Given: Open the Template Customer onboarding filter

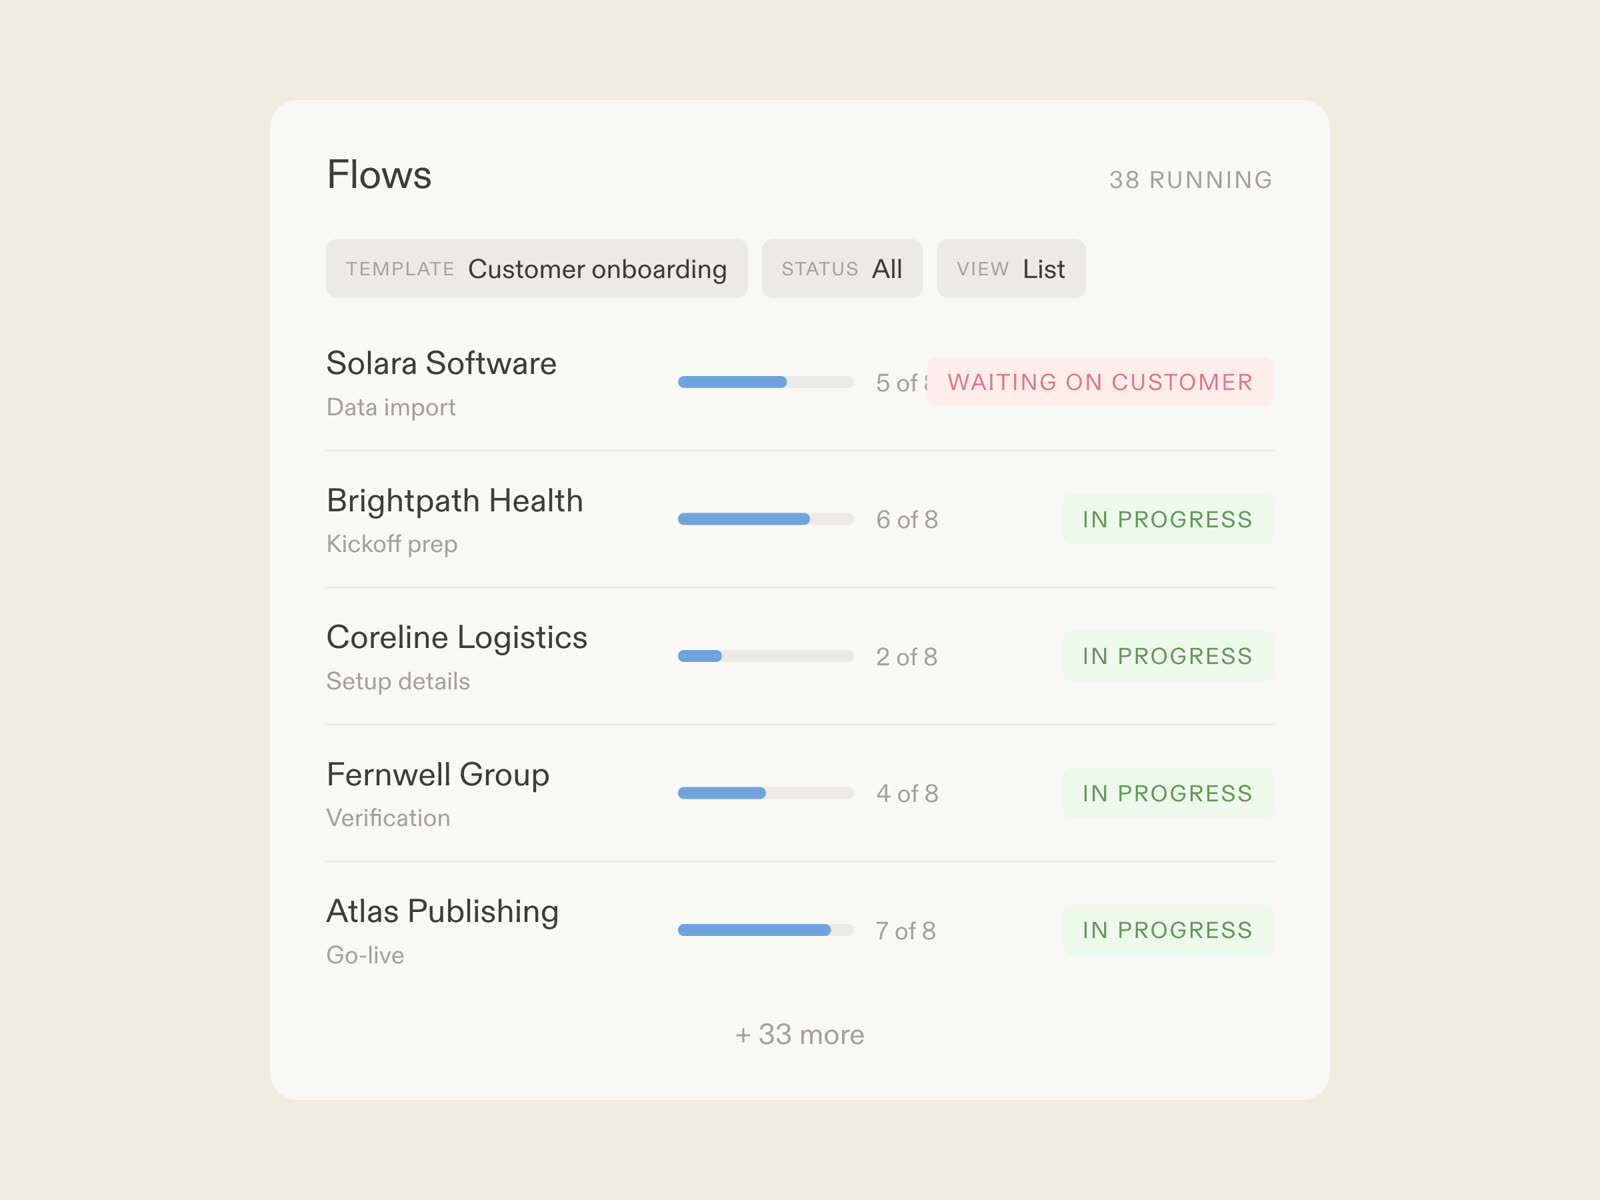Looking at the screenshot, I should tap(537, 268).
